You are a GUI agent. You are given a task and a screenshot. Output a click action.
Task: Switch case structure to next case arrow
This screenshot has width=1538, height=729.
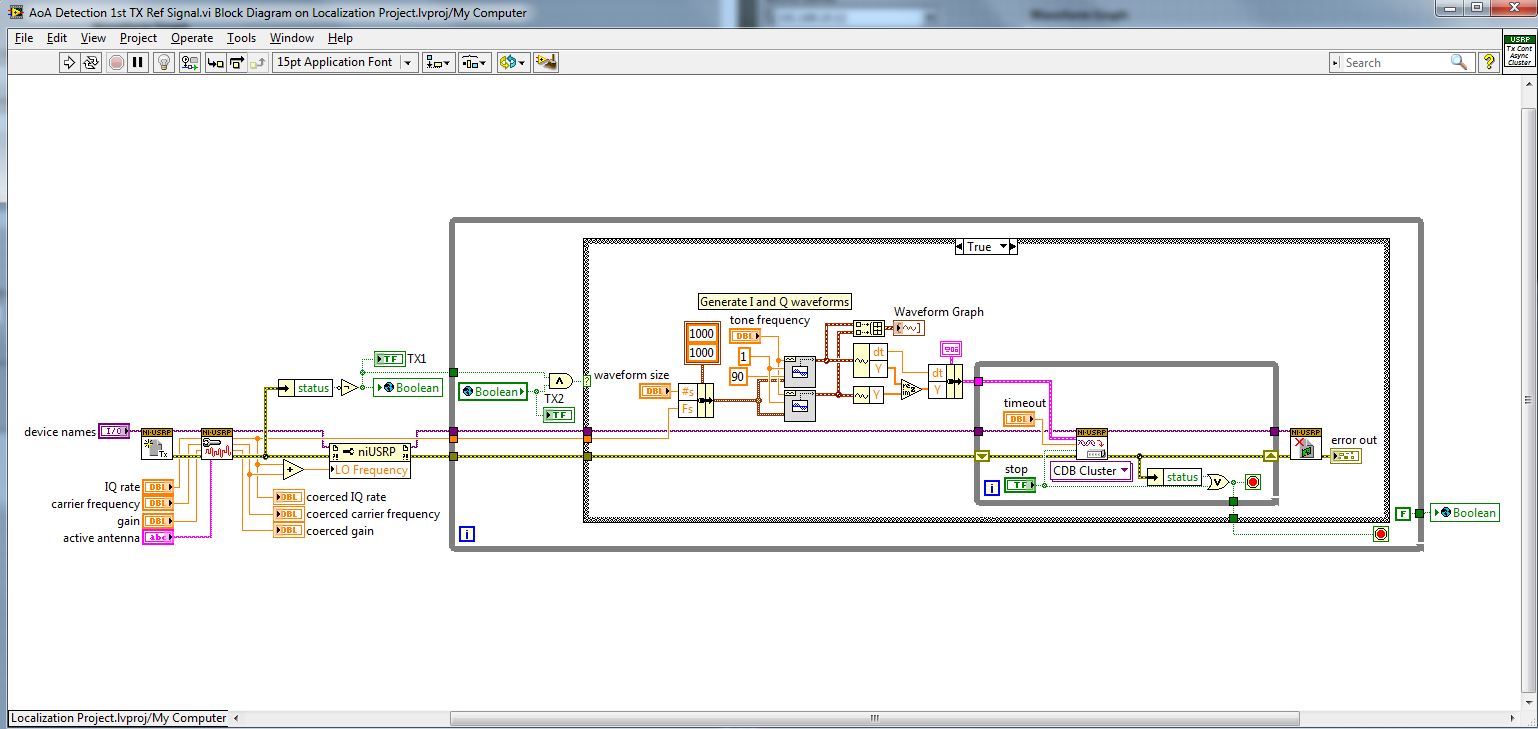[1011, 246]
